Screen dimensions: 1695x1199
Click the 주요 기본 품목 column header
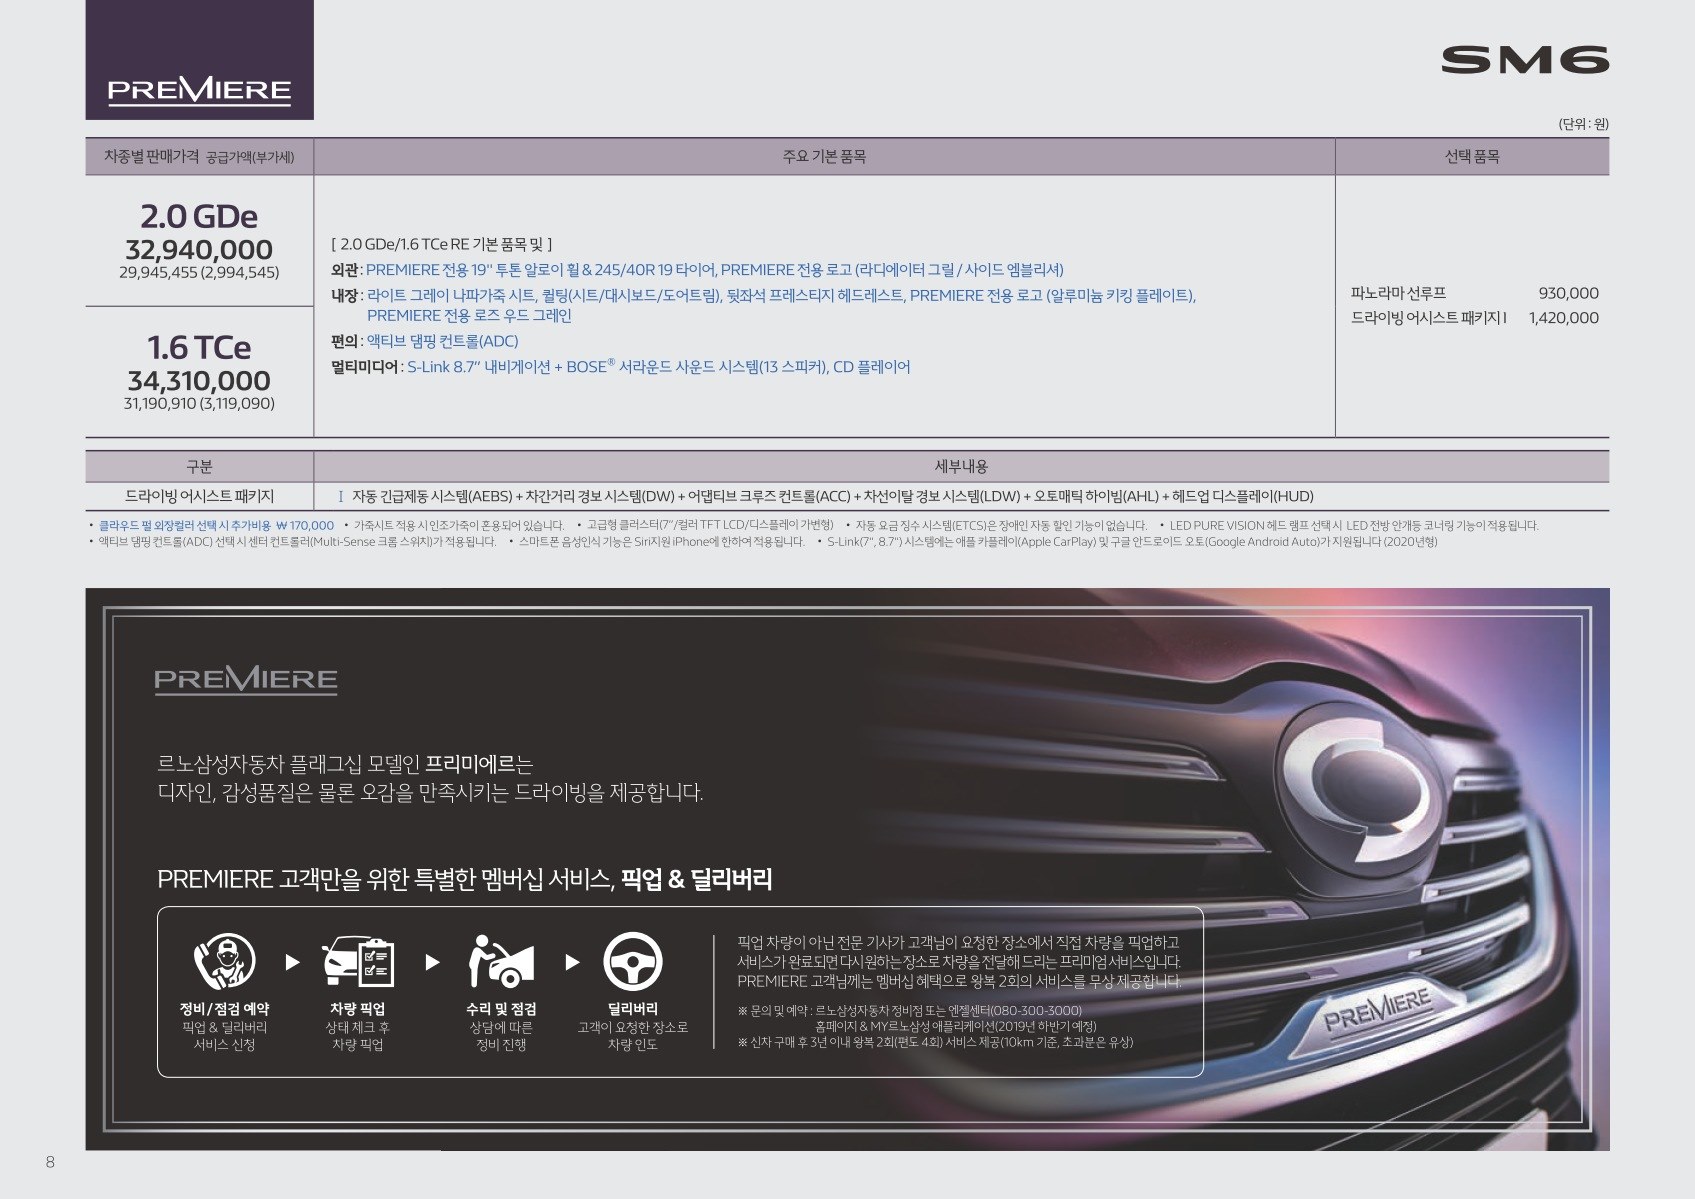pos(824,157)
